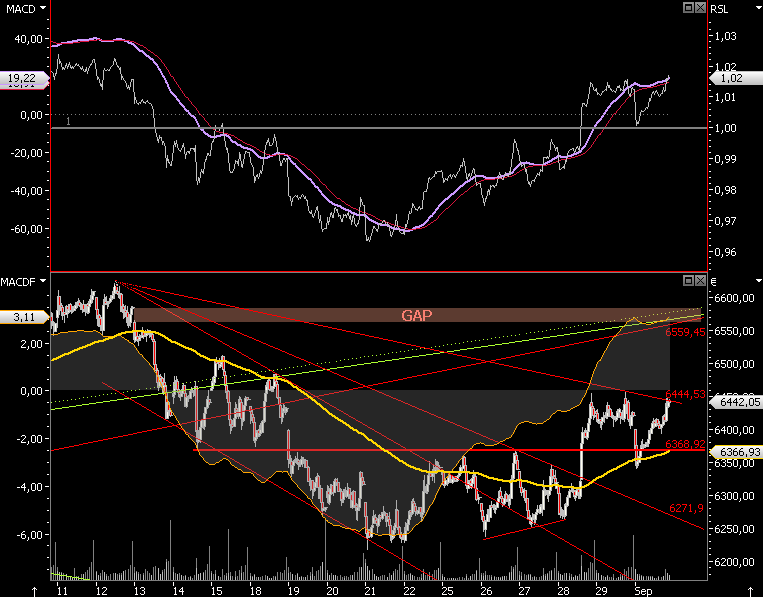
Task: Select the 6444,53 trendline price label
Action: [x=685, y=394]
